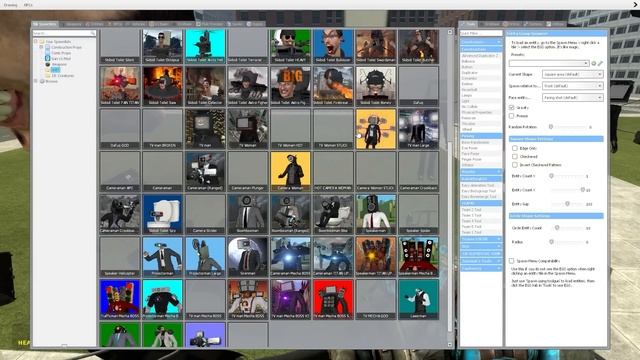
Task: Expand the Browse tree node
Action: tap(36, 81)
